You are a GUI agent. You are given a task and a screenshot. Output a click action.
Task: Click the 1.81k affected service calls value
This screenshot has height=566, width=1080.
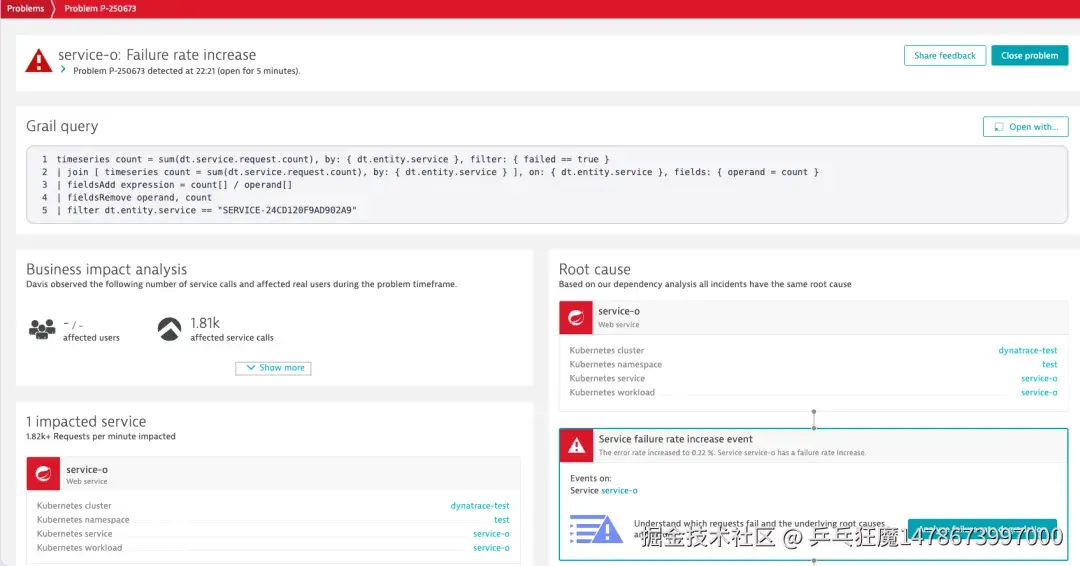pos(205,323)
